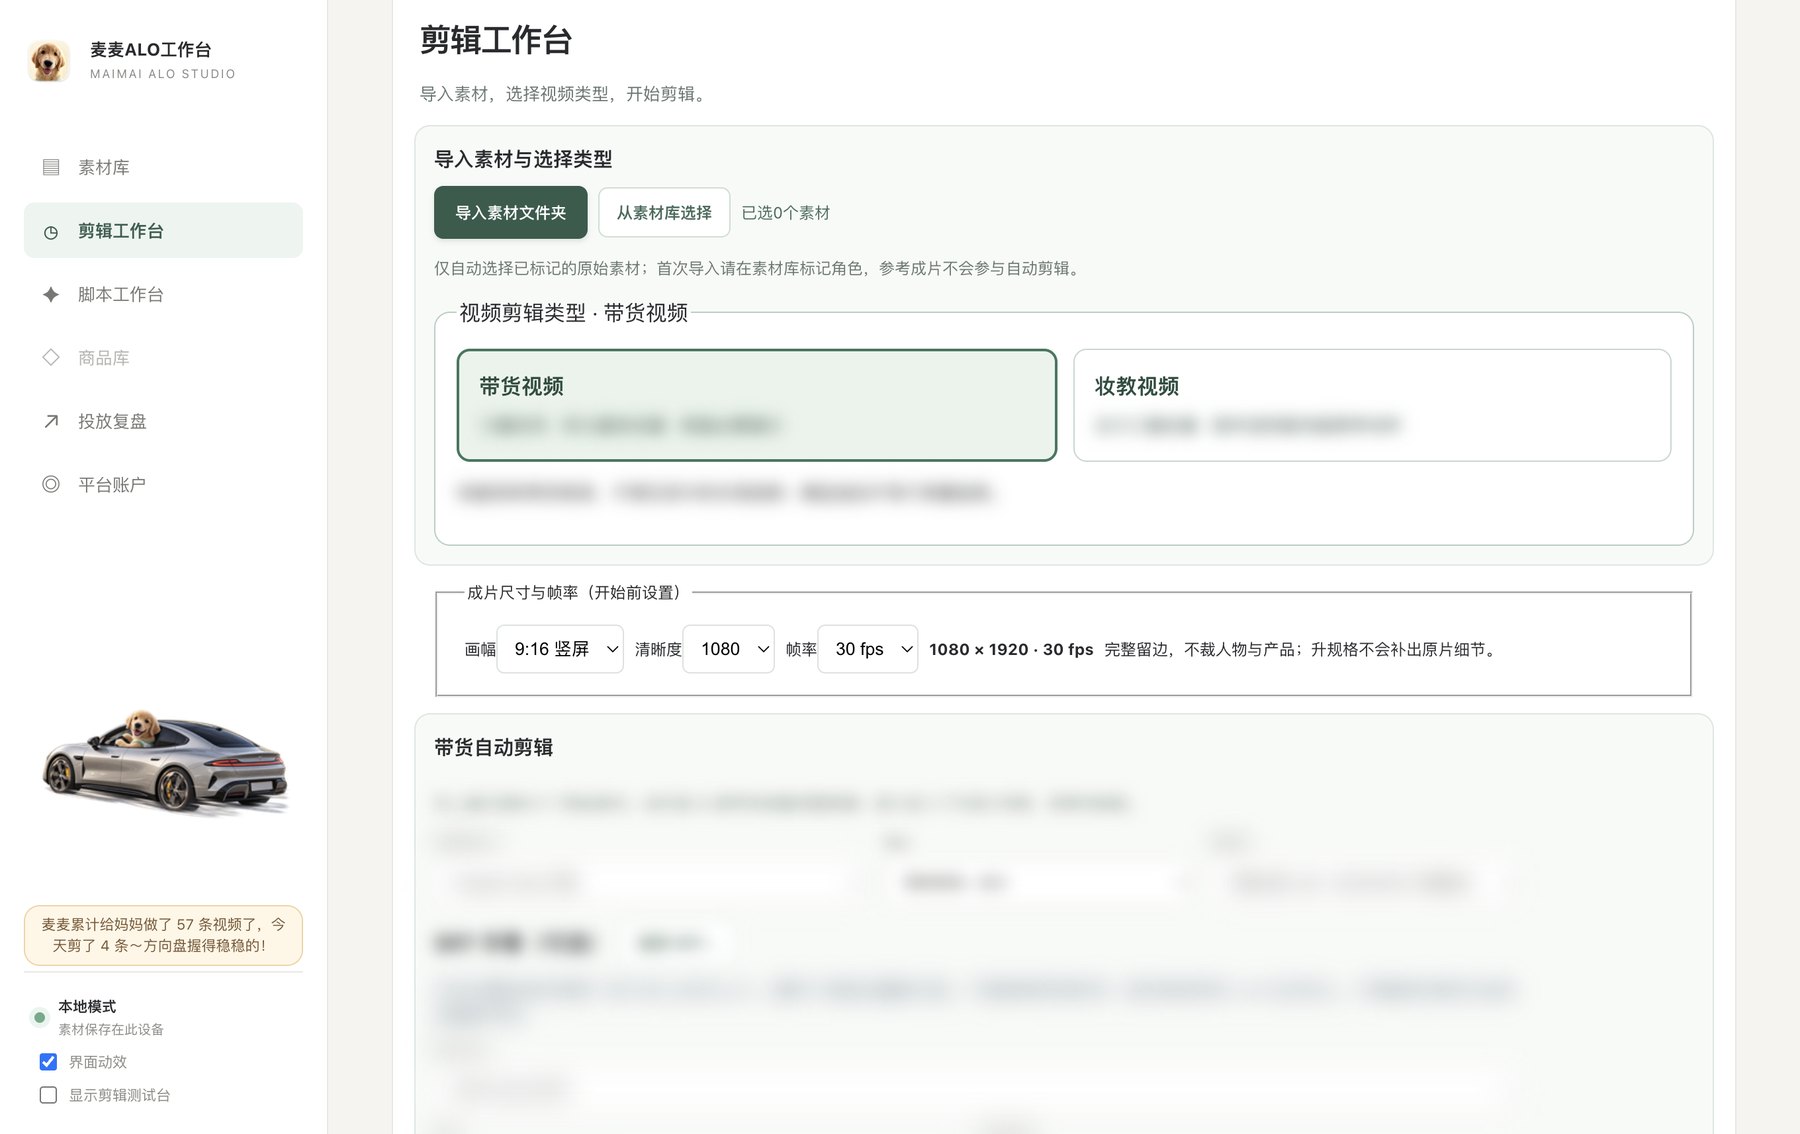This screenshot has width=1800, height=1134.
Task: Choose the 妆教视频 type card
Action: (1372, 405)
